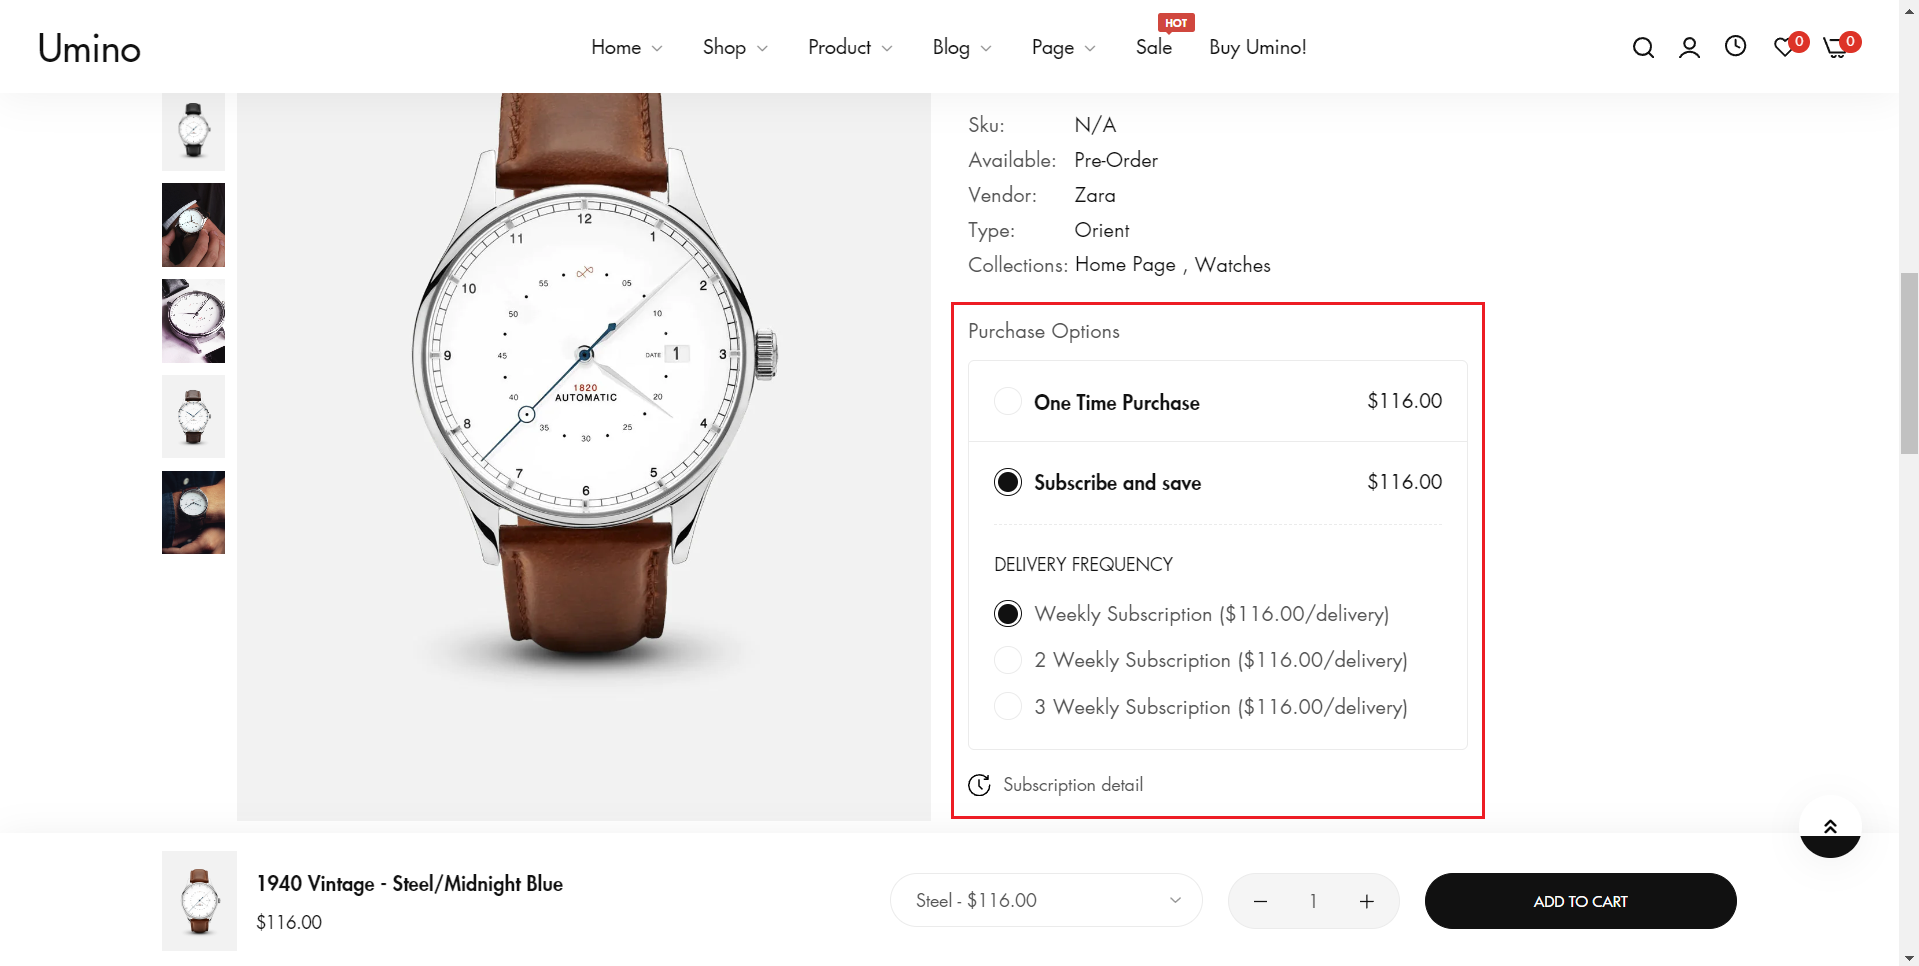Click the plus quantity icon
The width and height of the screenshot is (1919, 966).
click(x=1366, y=901)
